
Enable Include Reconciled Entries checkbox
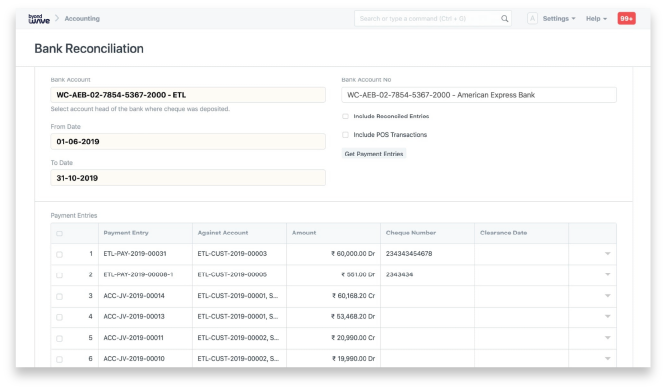345,116
